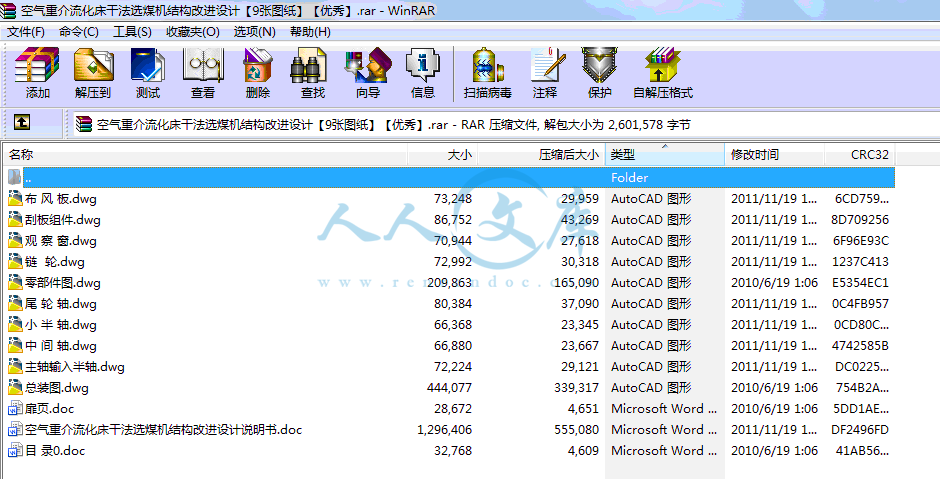Click the 扫描病毒 (Scan virus) icon
This screenshot has width=940, height=479.
tap(487, 65)
